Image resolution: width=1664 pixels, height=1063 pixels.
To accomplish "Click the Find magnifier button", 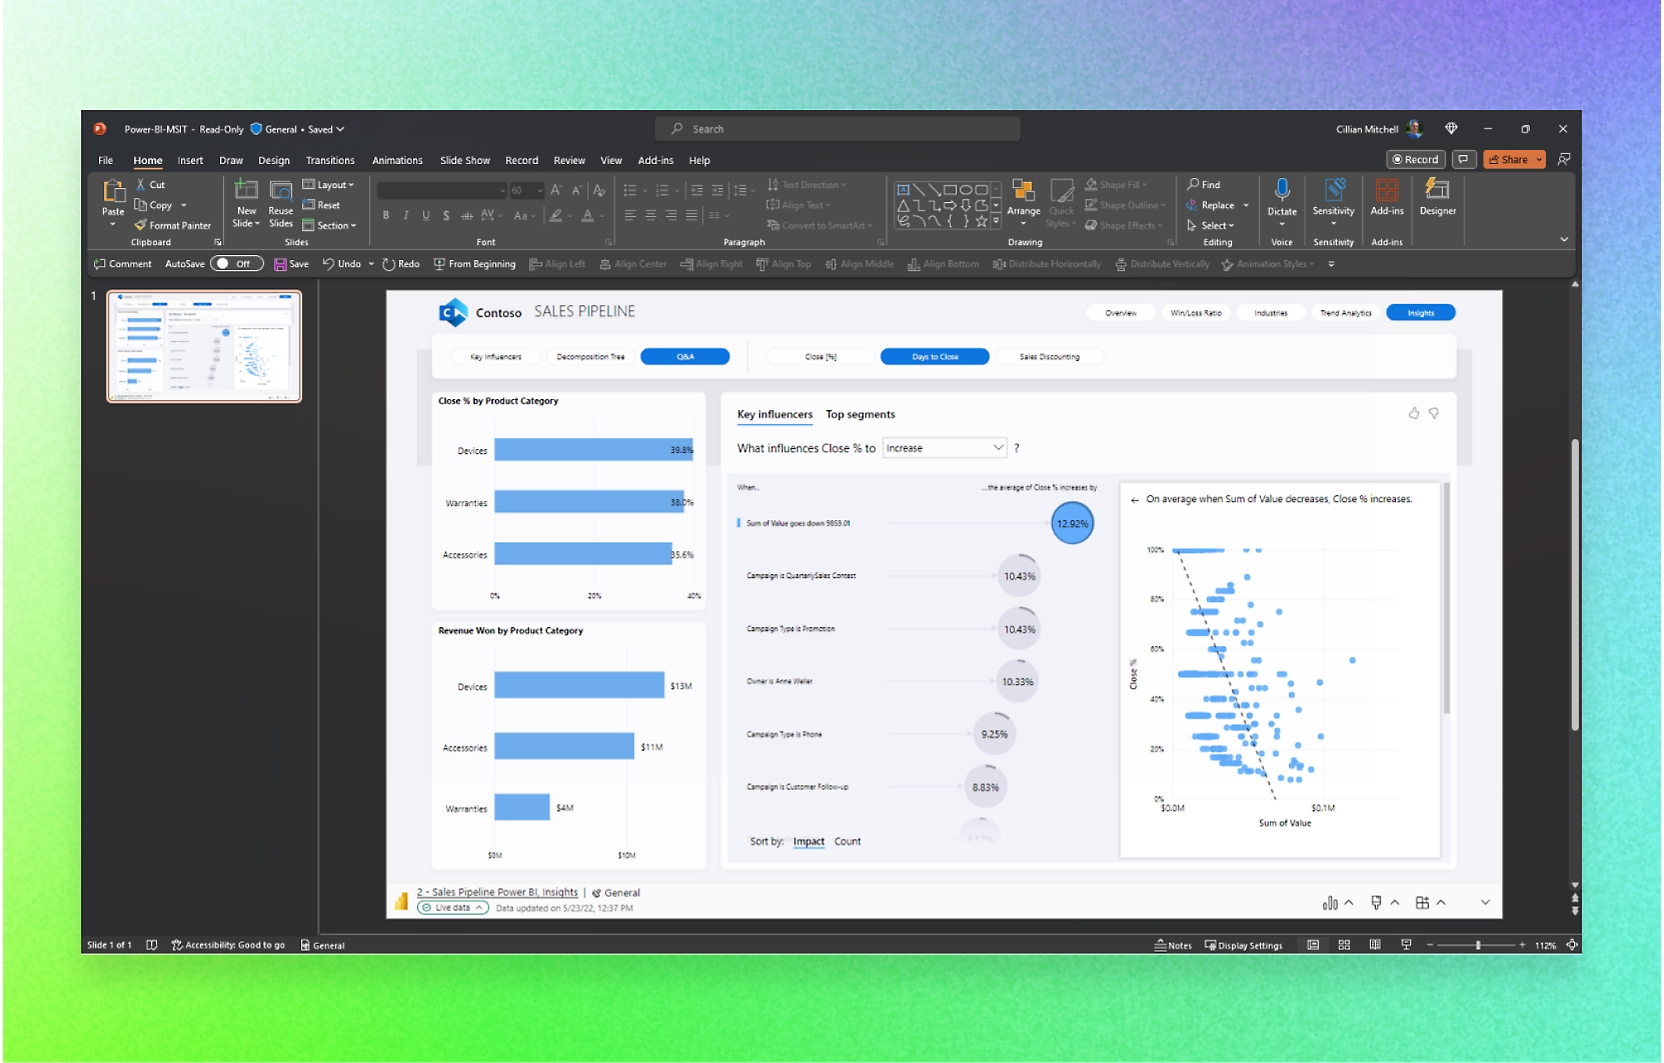I will pos(1204,185).
